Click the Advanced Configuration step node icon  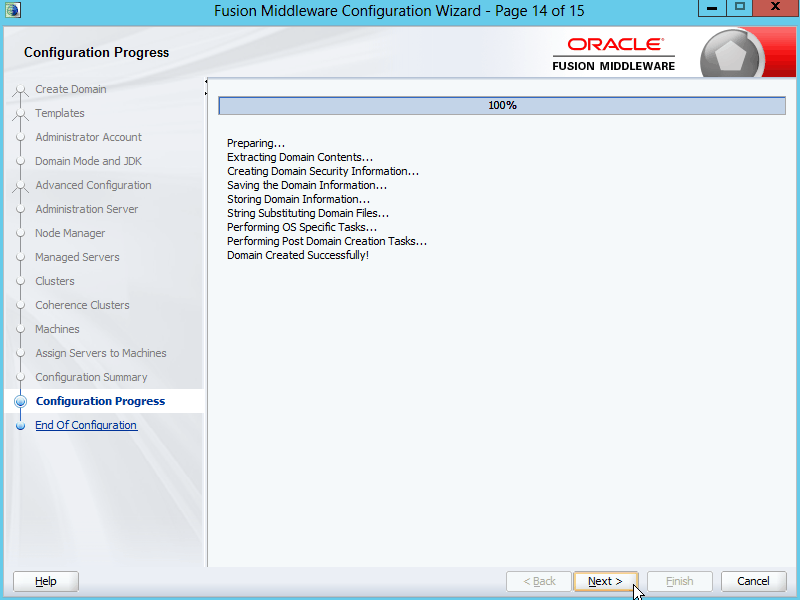click(x=20, y=186)
